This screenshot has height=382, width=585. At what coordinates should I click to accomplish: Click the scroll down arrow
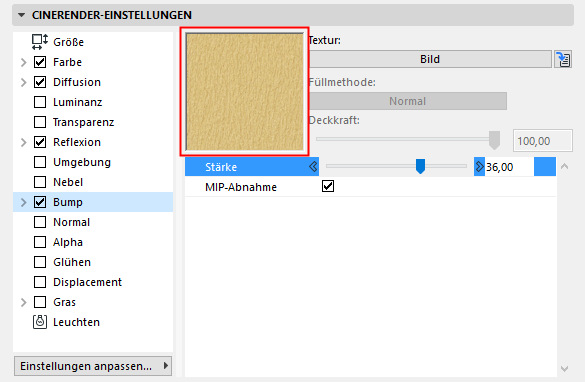pos(564,369)
